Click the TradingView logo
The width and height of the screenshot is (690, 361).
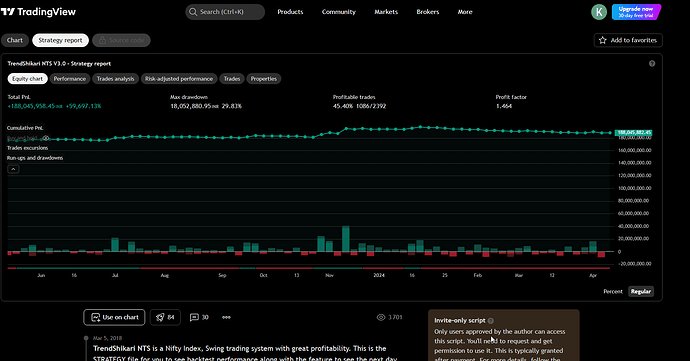[x=38, y=12]
